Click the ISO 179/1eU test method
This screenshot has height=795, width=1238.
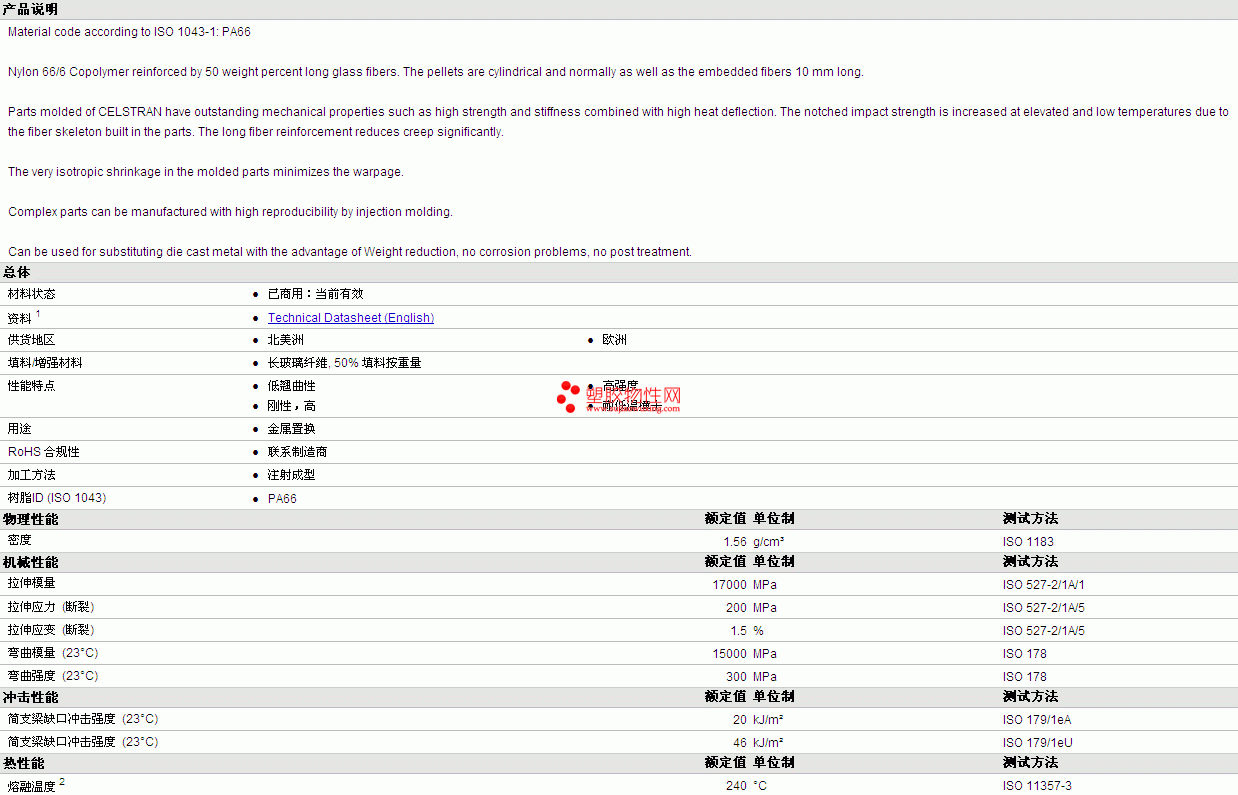(1038, 743)
